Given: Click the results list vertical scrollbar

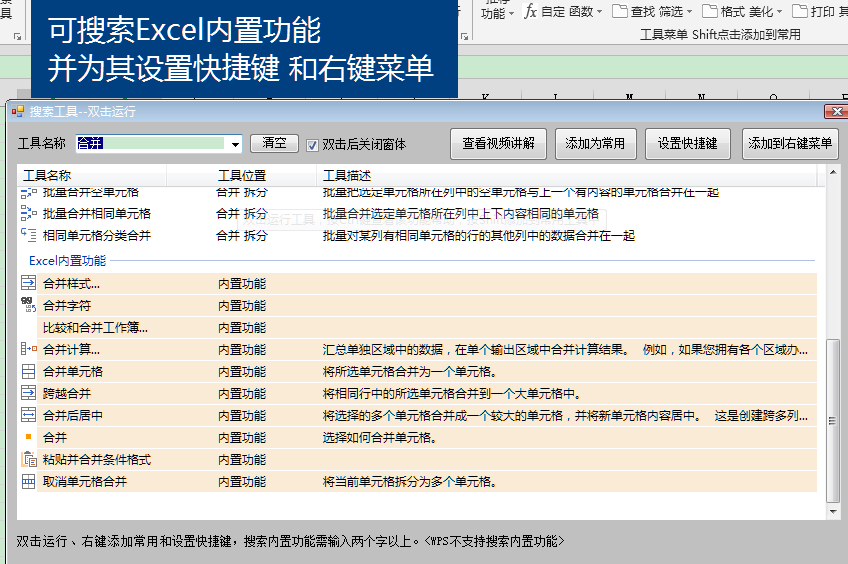Looking at the screenshot, I should click(x=832, y=400).
